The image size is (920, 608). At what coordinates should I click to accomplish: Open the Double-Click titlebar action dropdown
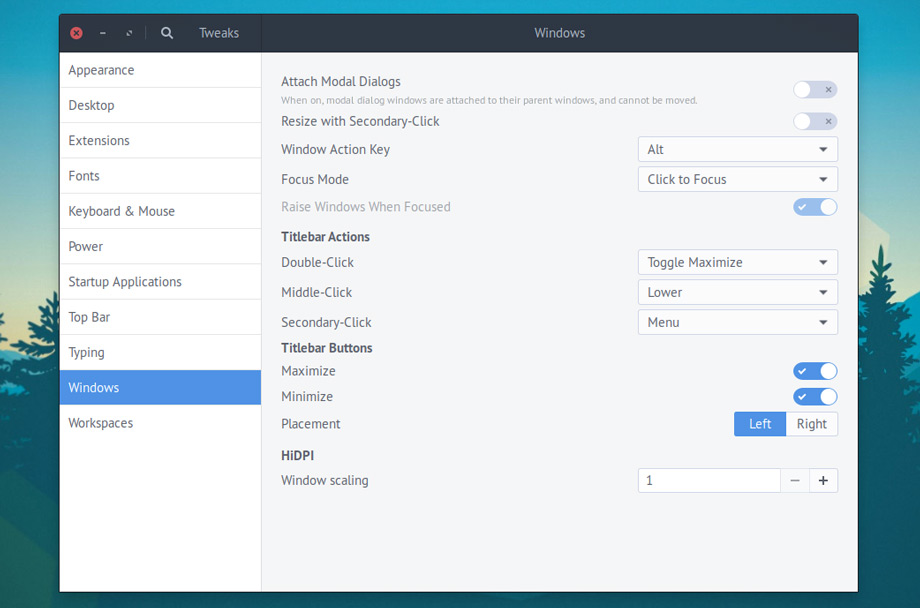click(x=737, y=263)
